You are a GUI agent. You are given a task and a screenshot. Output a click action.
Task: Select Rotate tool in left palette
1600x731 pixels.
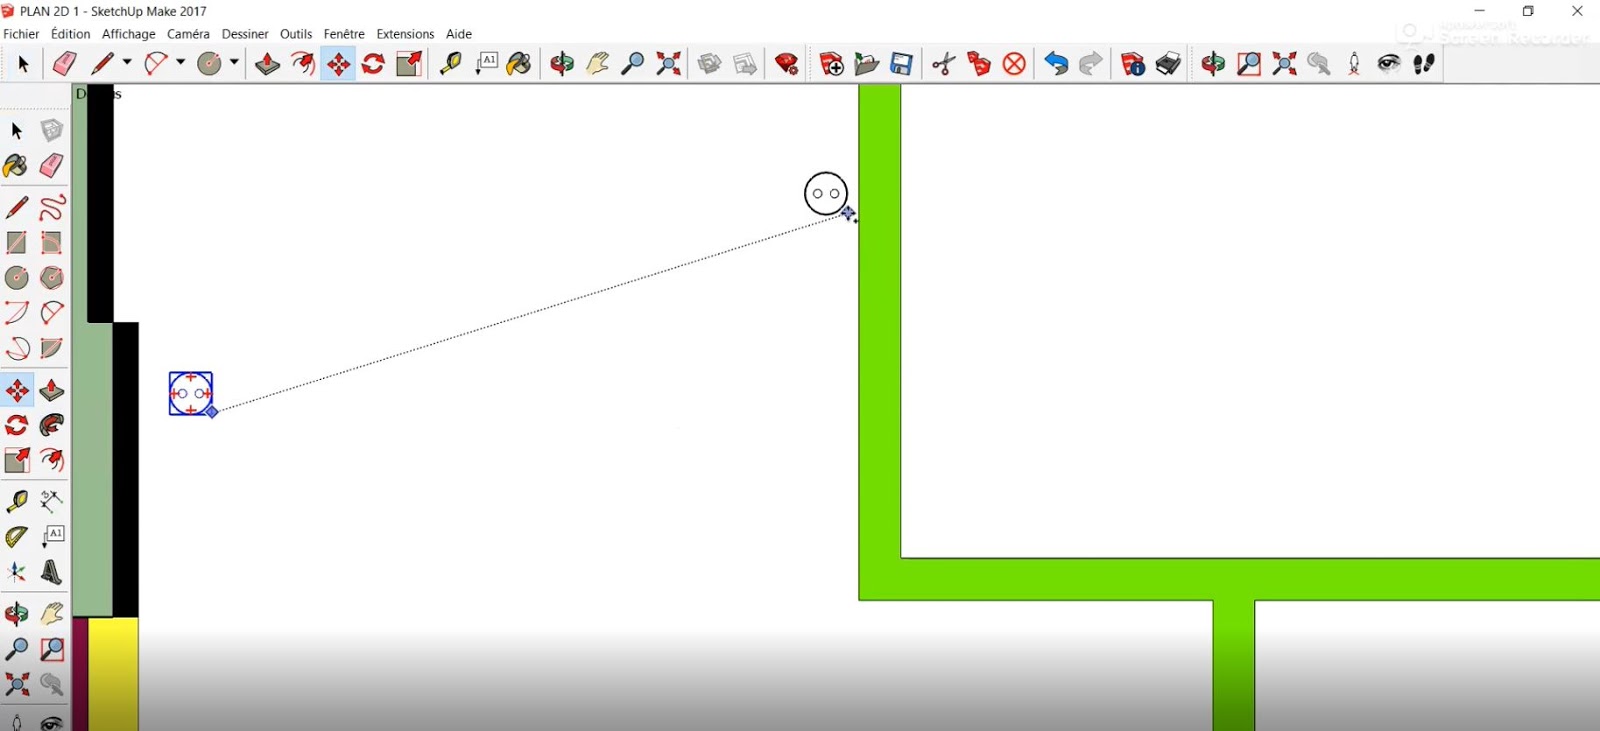click(x=17, y=425)
